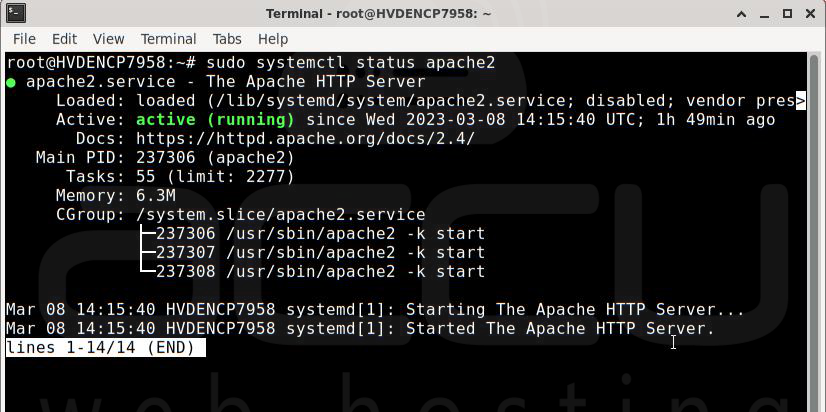
Task: Click the 'root@HVDENCP7958:~#' prompt
Action: click(x=101, y=63)
